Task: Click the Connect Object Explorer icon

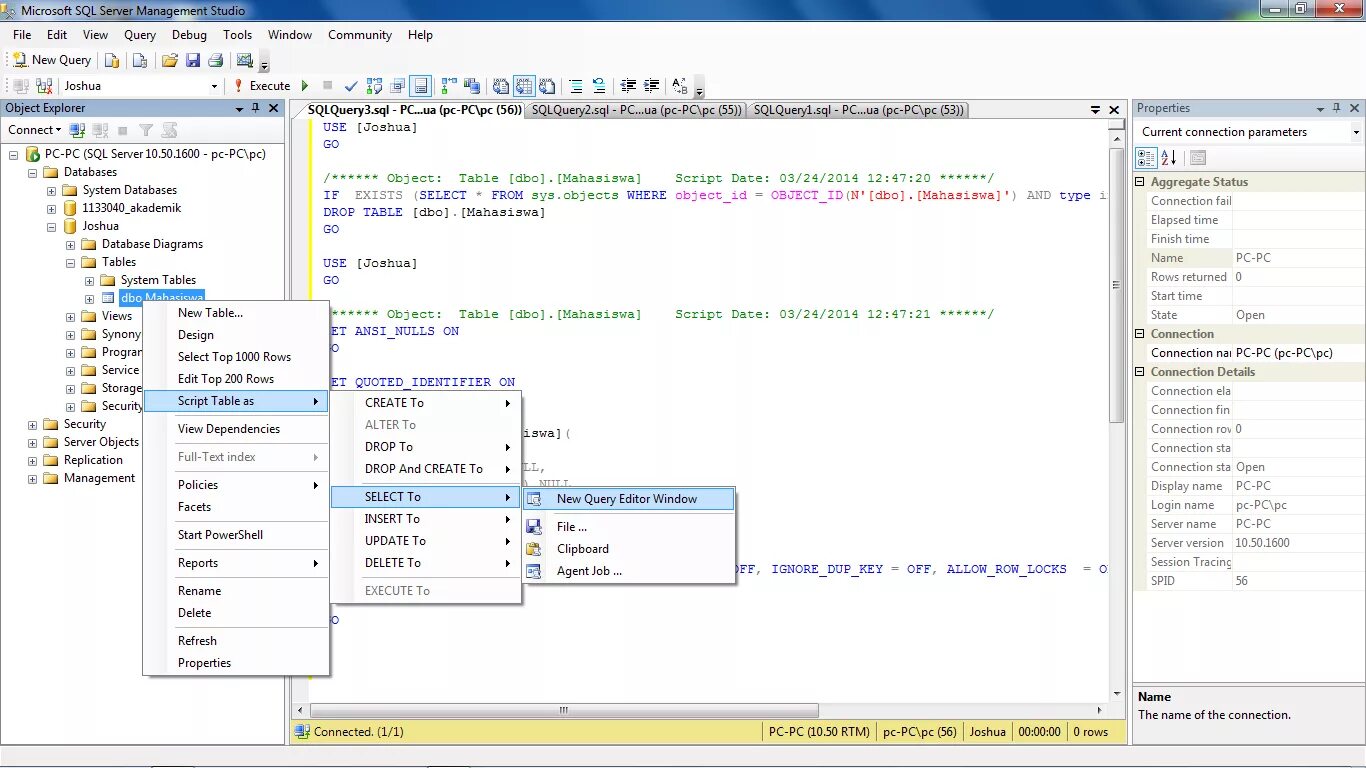Action: pyautogui.click(x=77, y=130)
